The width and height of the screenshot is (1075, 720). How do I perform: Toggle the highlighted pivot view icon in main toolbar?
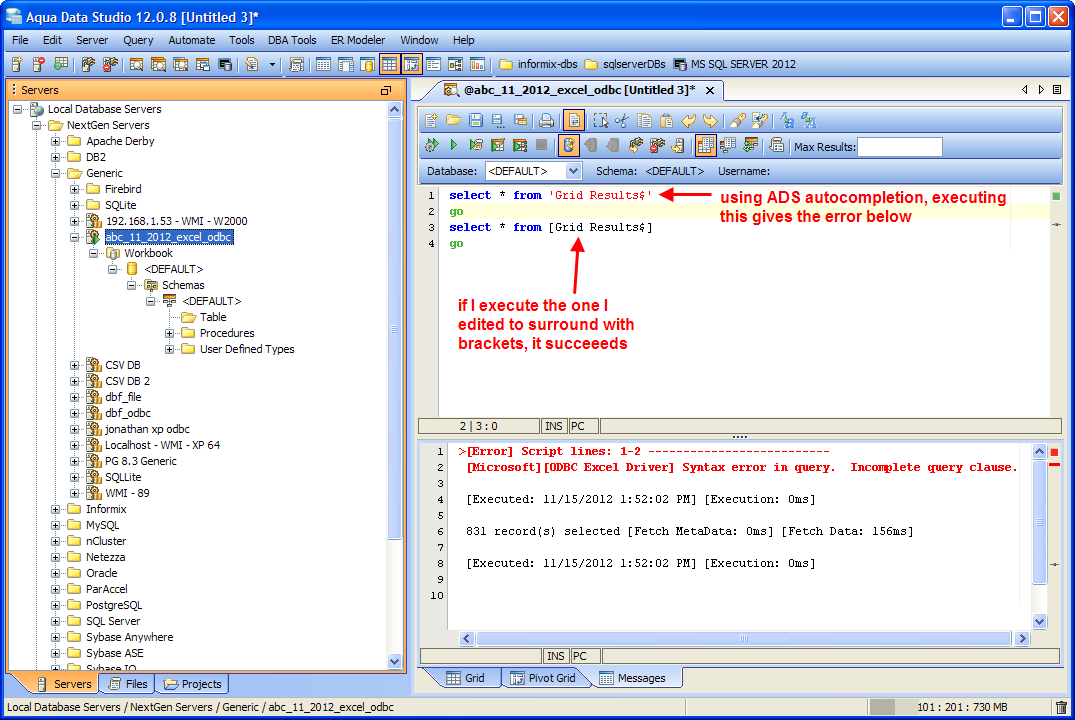pos(411,64)
